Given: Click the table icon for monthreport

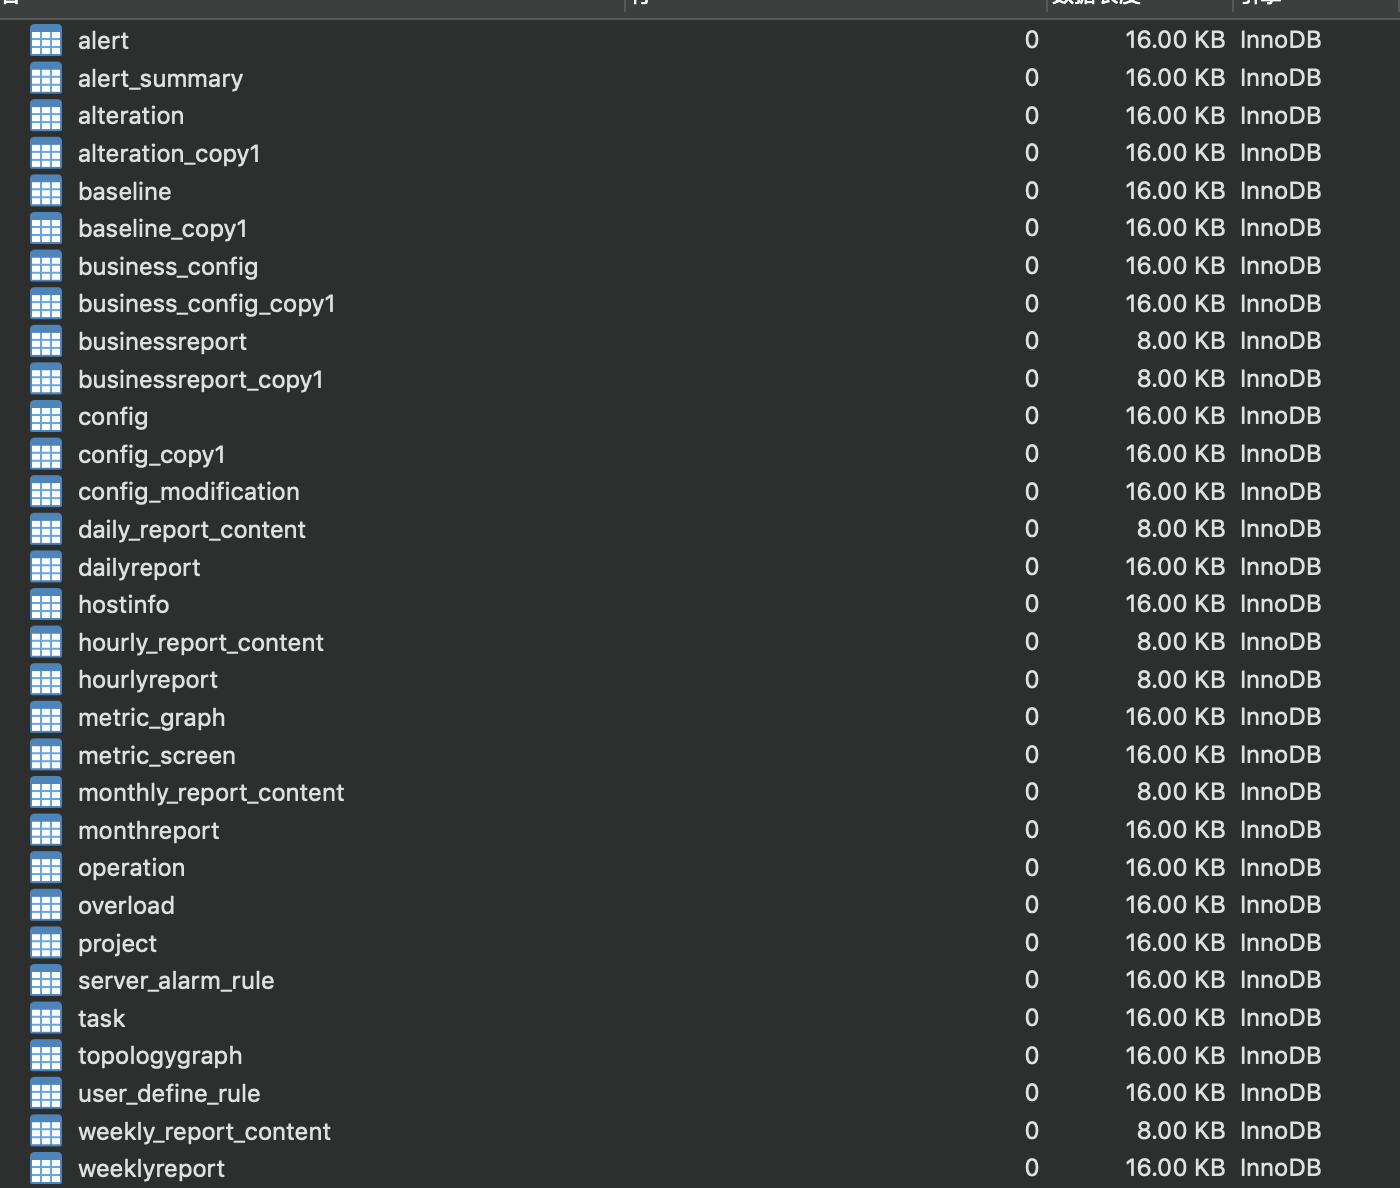Looking at the screenshot, I should tap(46, 831).
